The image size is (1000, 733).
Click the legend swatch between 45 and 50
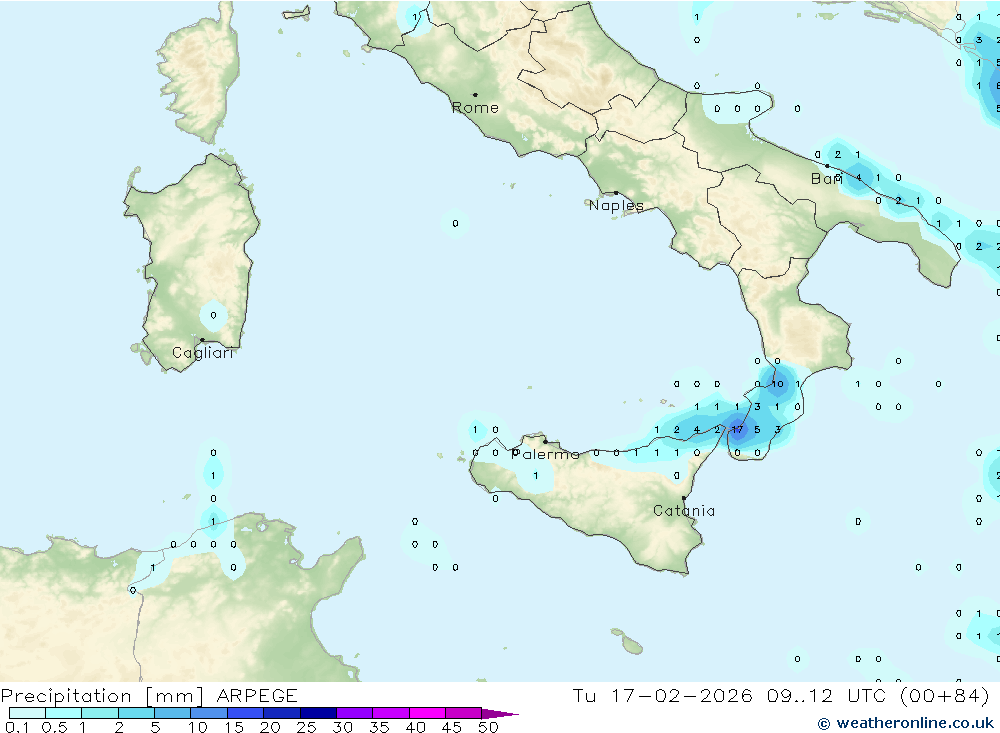(463, 714)
